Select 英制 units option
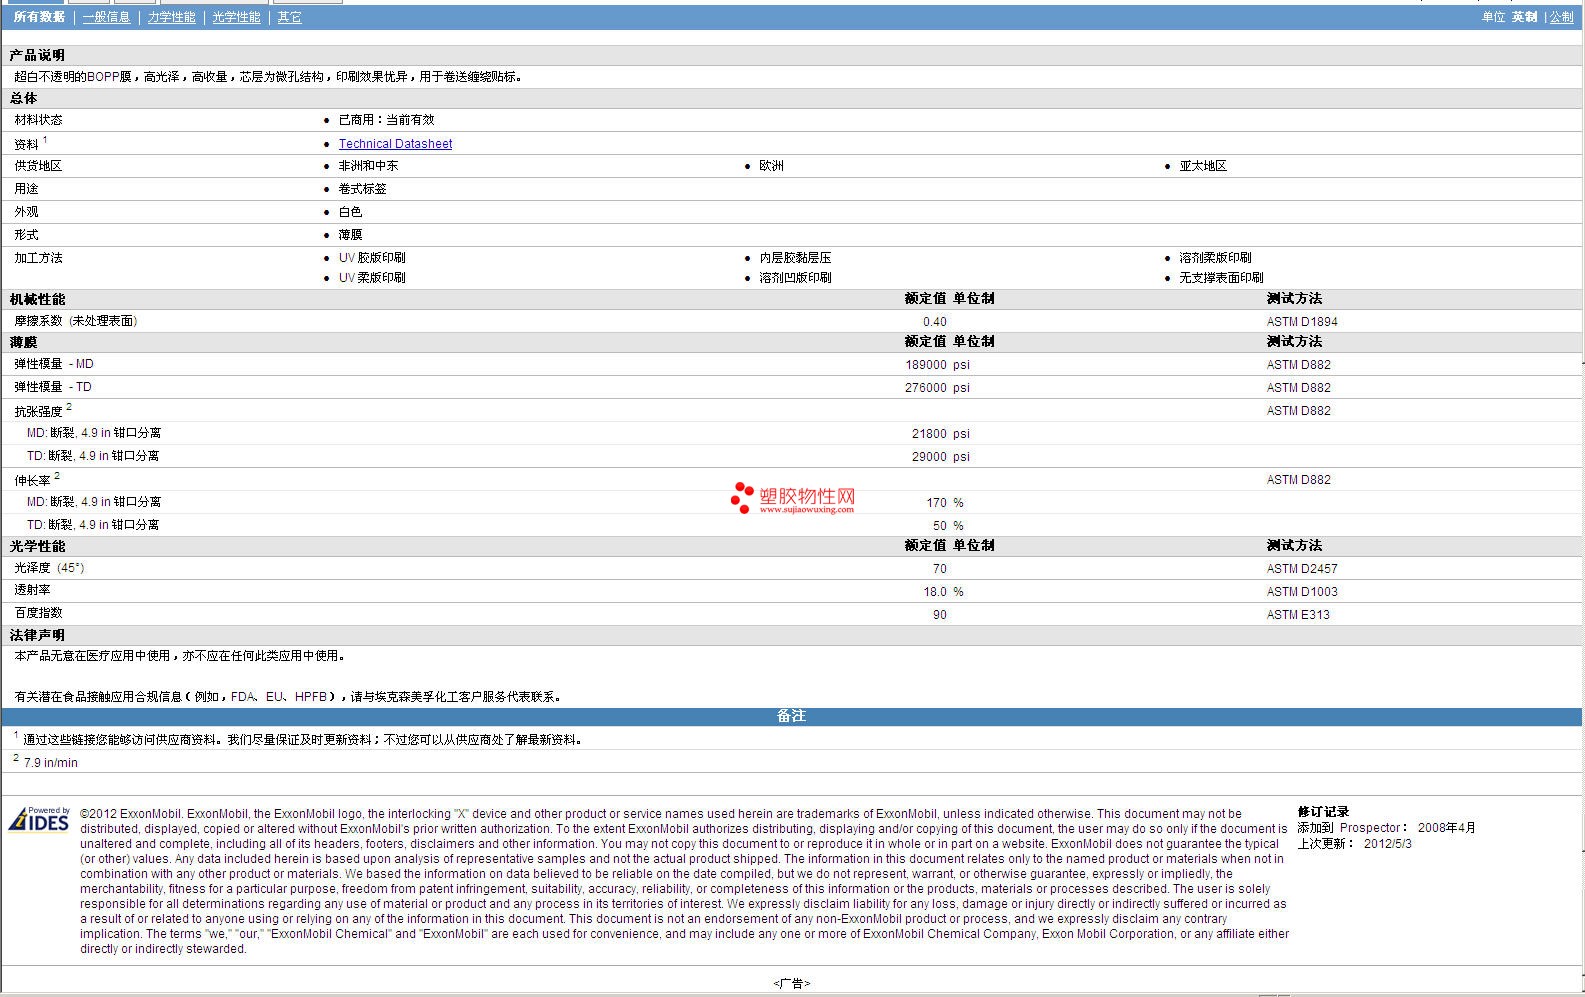The width and height of the screenshot is (1585, 997). click(x=1524, y=17)
